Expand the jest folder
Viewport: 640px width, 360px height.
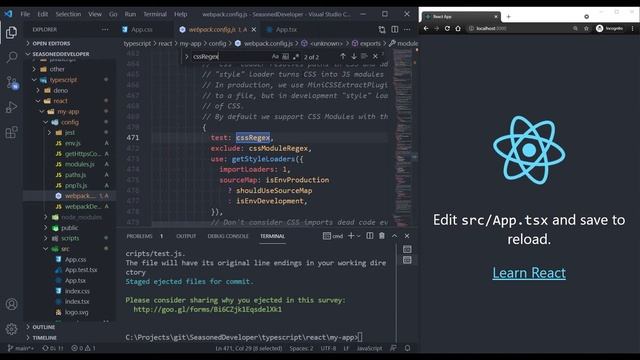point(69,133)
